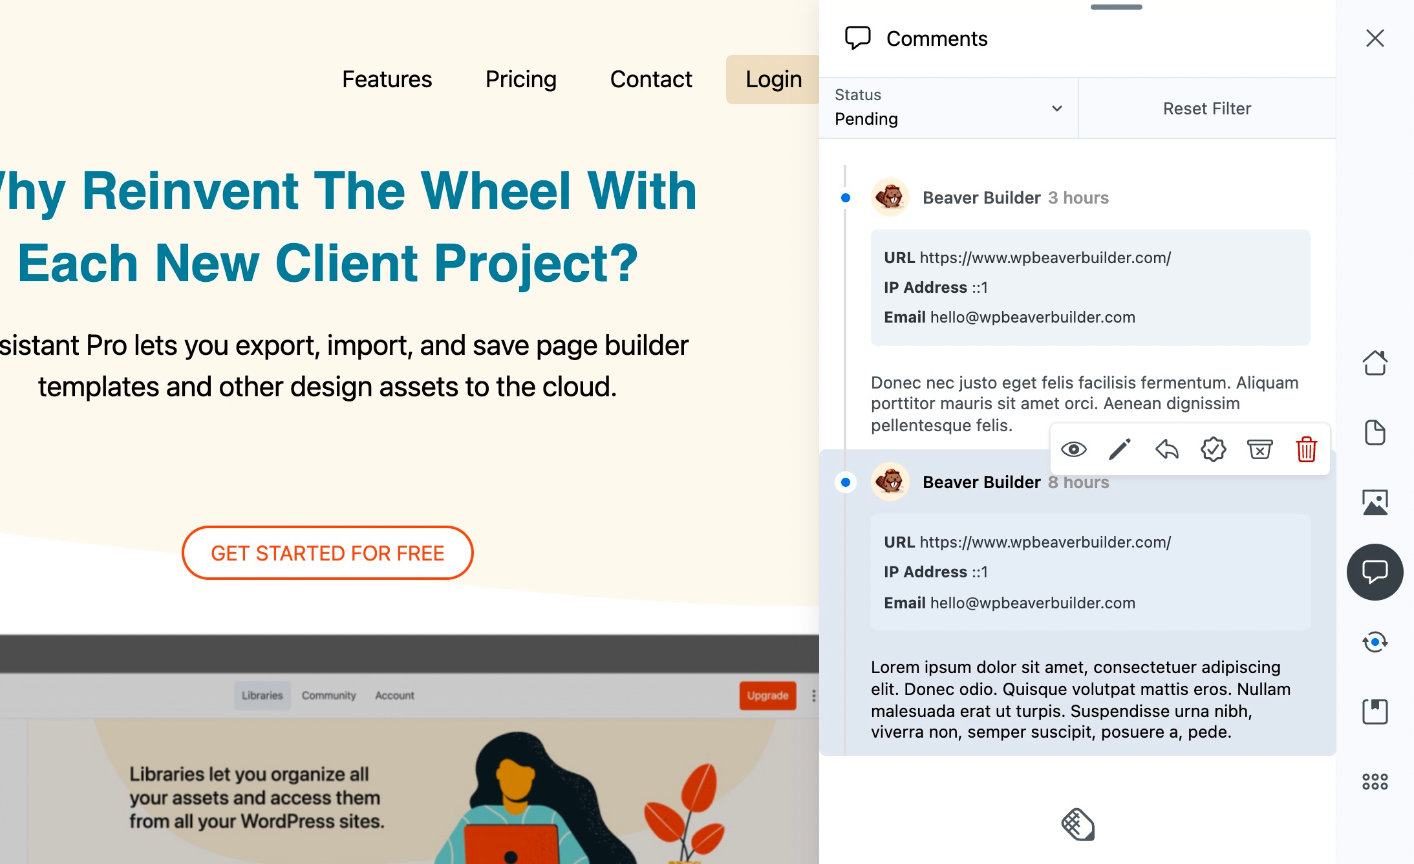Open the Comments panel icon in the sidebar
Screen dimensions: 1414x864
1374,572
